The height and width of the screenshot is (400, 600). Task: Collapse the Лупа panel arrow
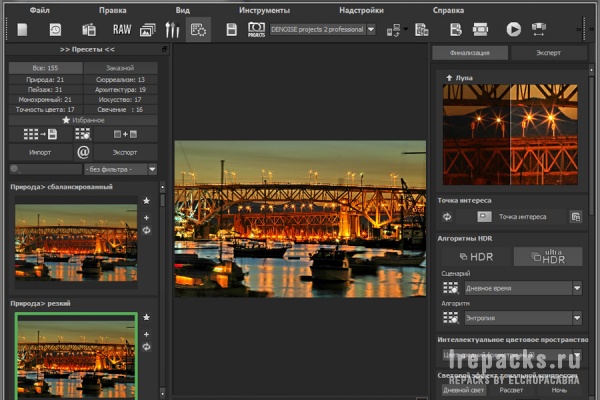(449, 78)
